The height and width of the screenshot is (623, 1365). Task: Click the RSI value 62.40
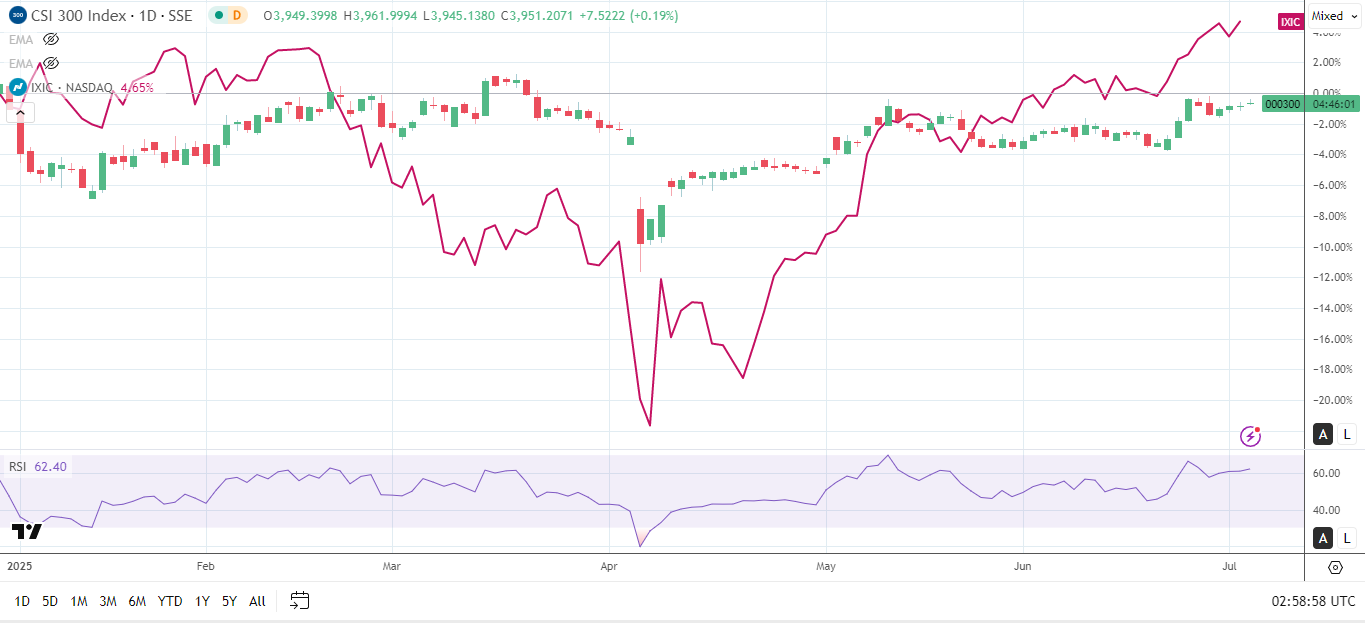(50, 466)
